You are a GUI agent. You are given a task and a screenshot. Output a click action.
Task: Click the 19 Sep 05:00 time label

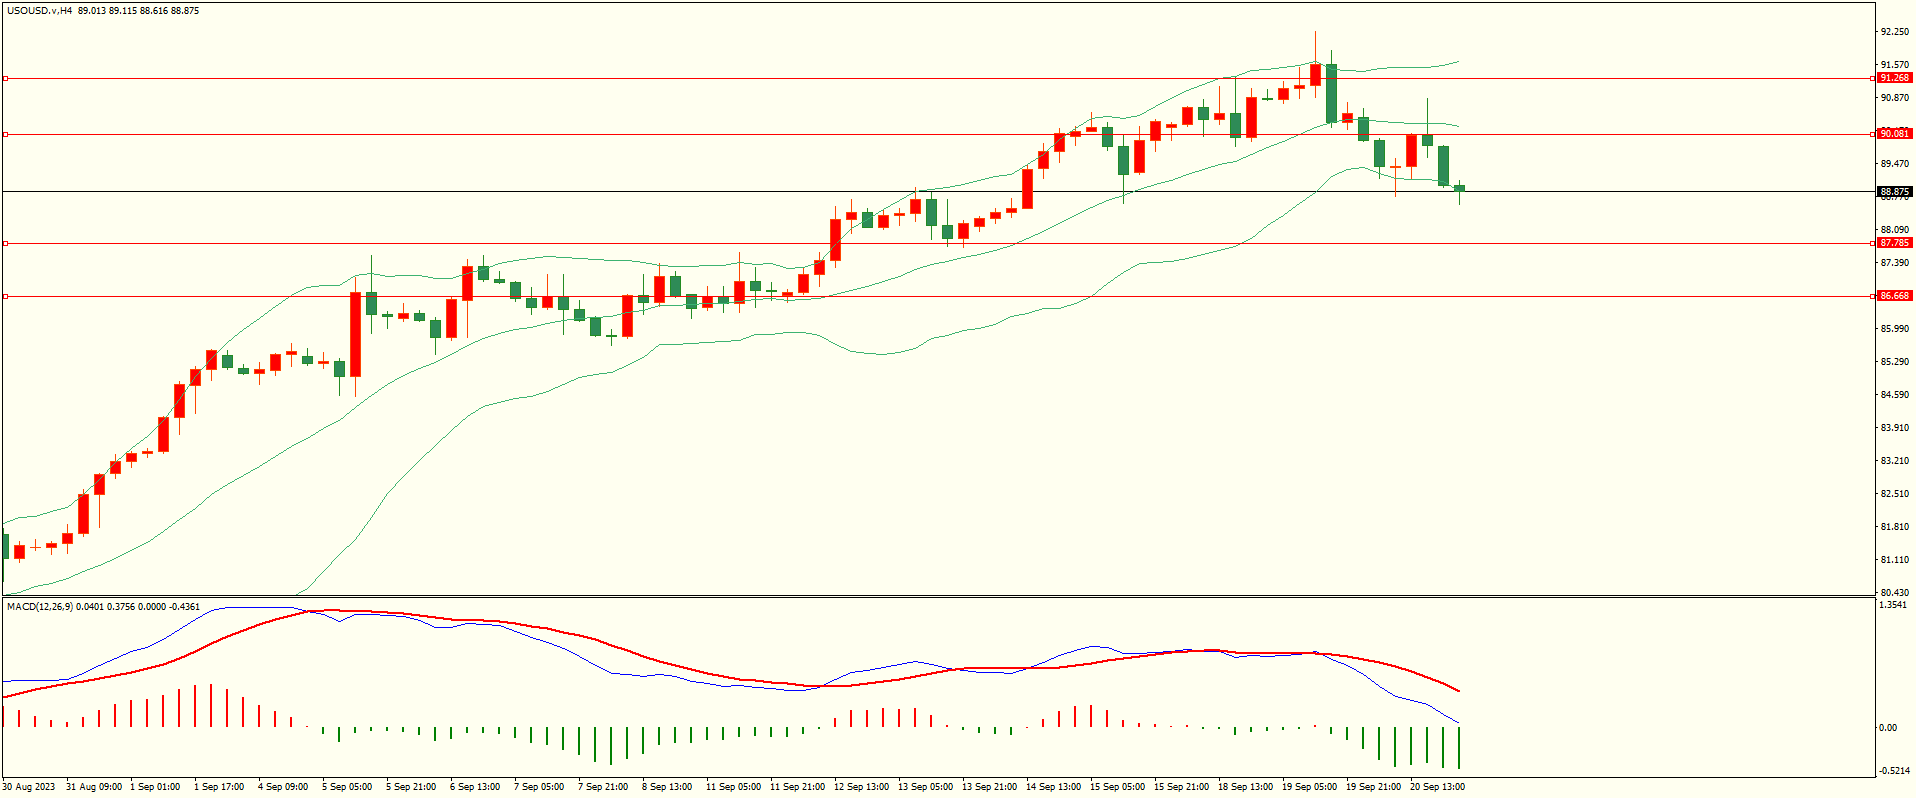coord(1310,787)
